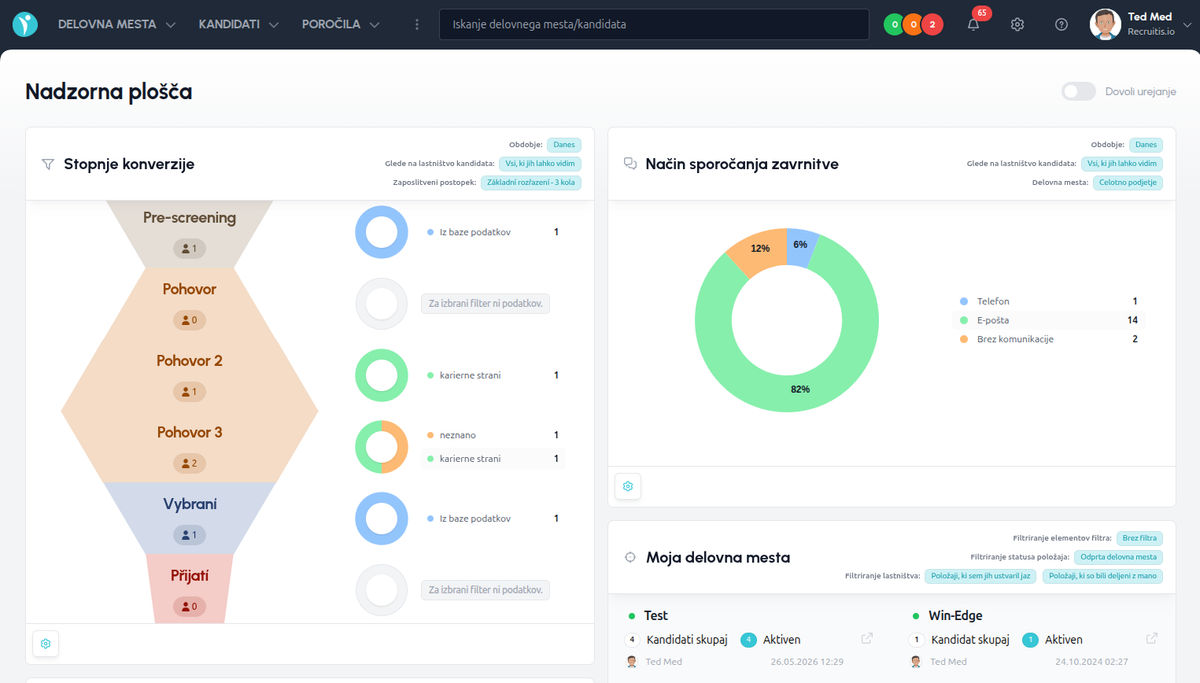Click the Brez filtra tag
This screenshot has height=683, width=1200.
(1139, 538)
